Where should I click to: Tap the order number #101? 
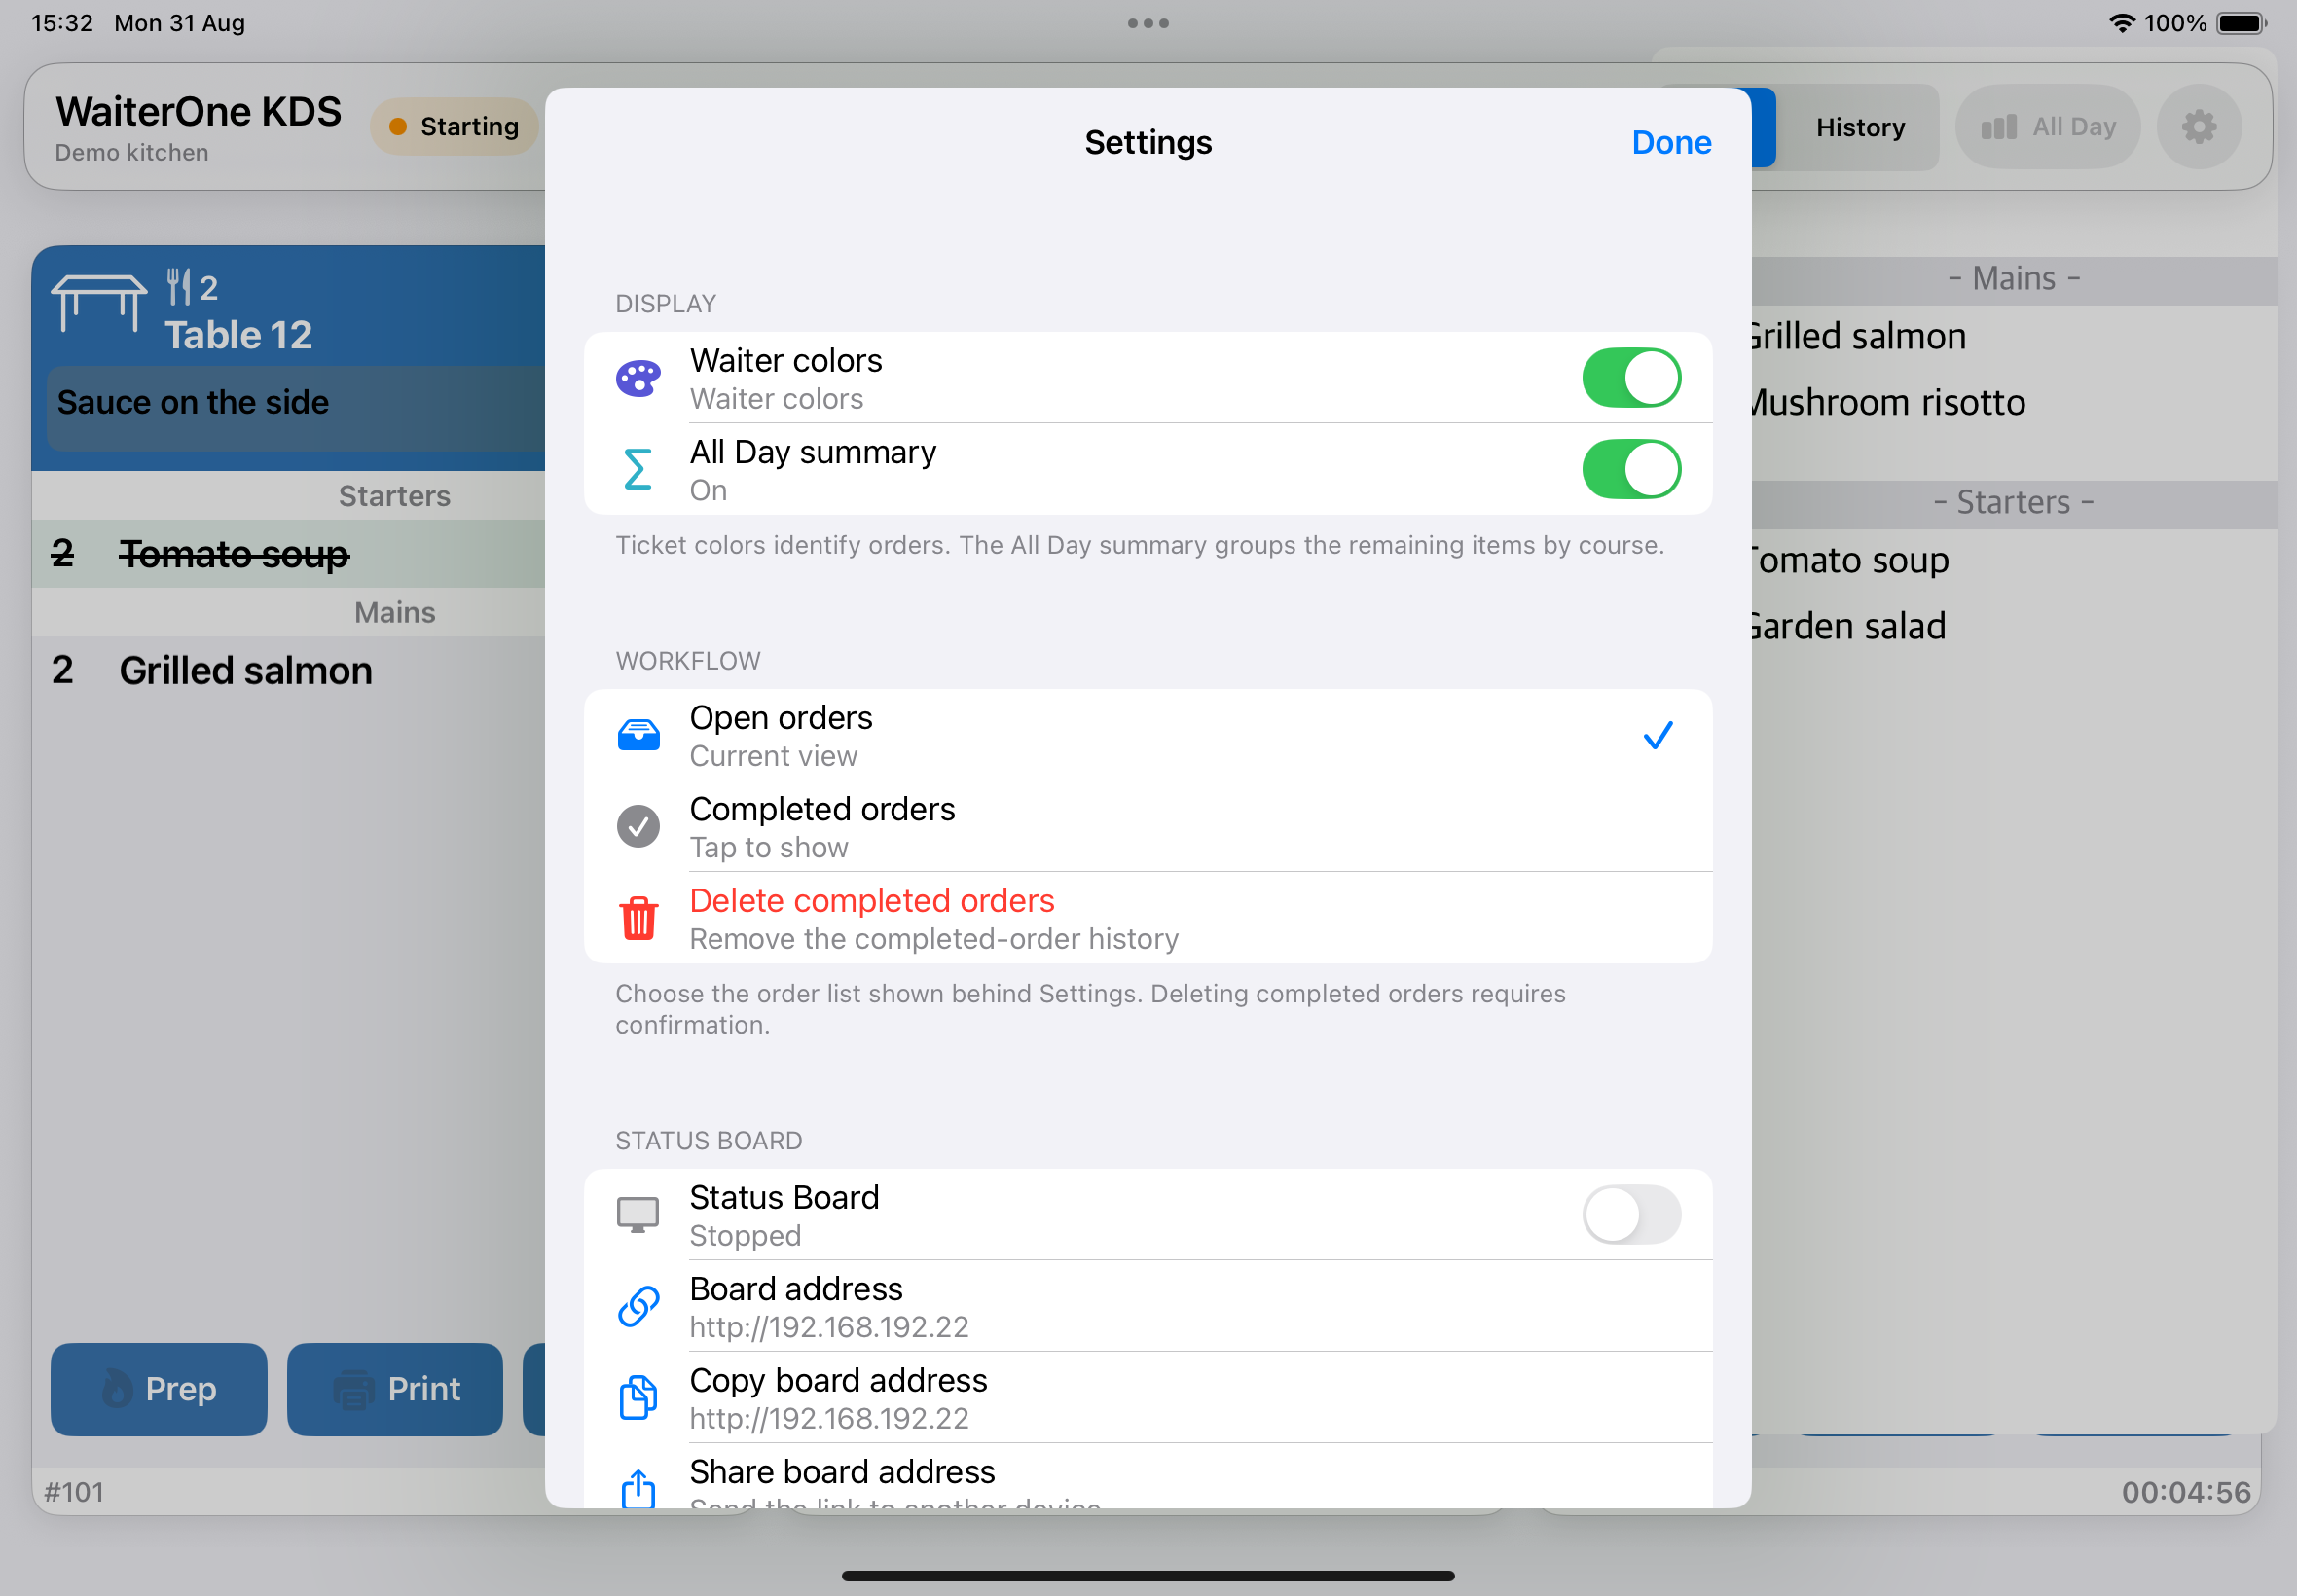pyautogui.click(x=74, y=1492)
